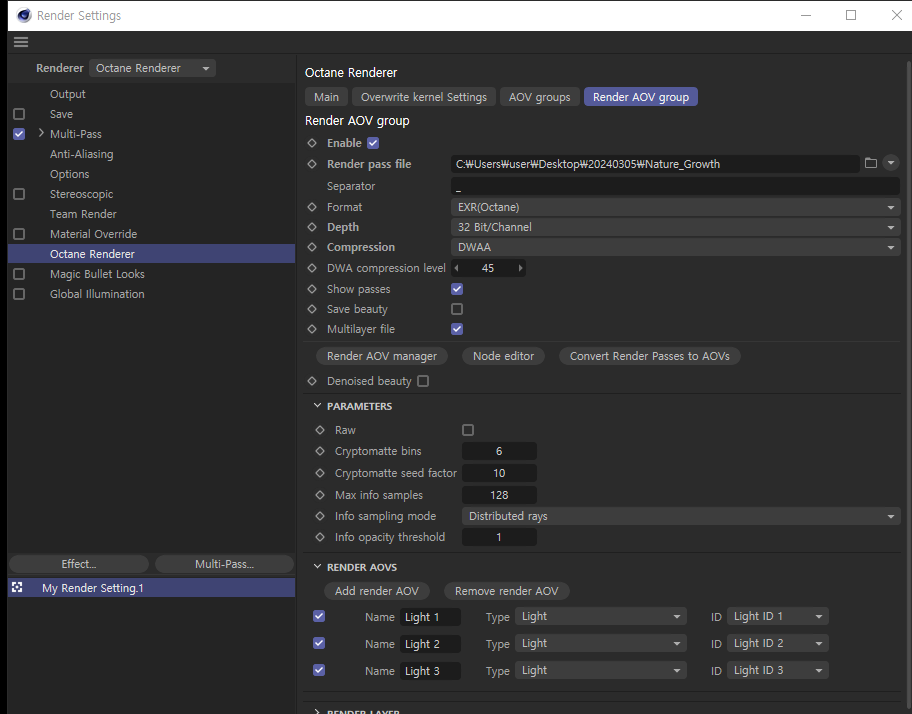Click keyframe diamond beside Show passes
912x714 pixels.
click(x=312, y=289)
